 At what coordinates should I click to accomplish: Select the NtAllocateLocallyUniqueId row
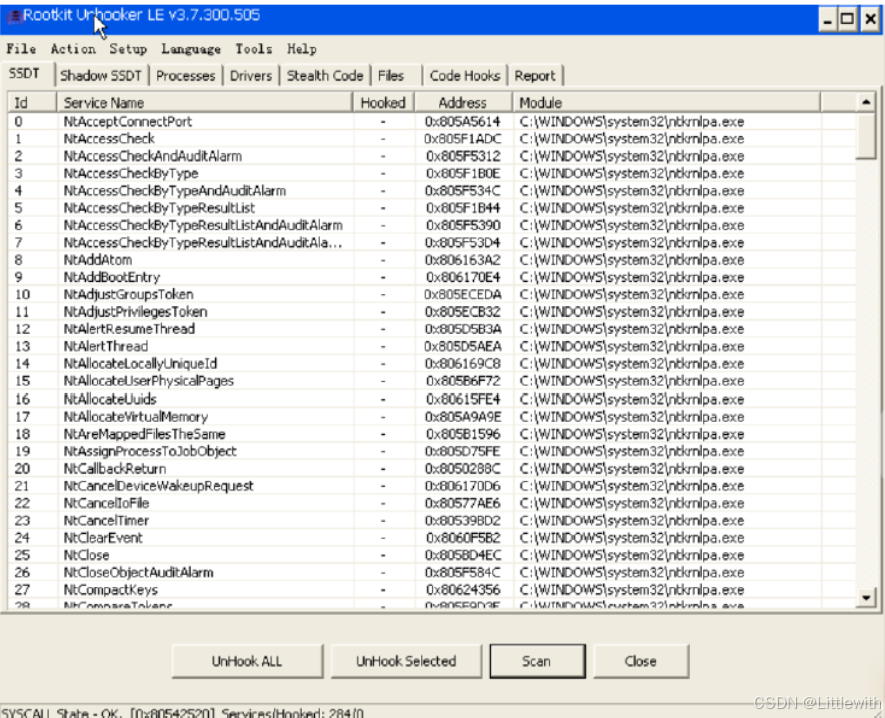click(x=432, y=364)
